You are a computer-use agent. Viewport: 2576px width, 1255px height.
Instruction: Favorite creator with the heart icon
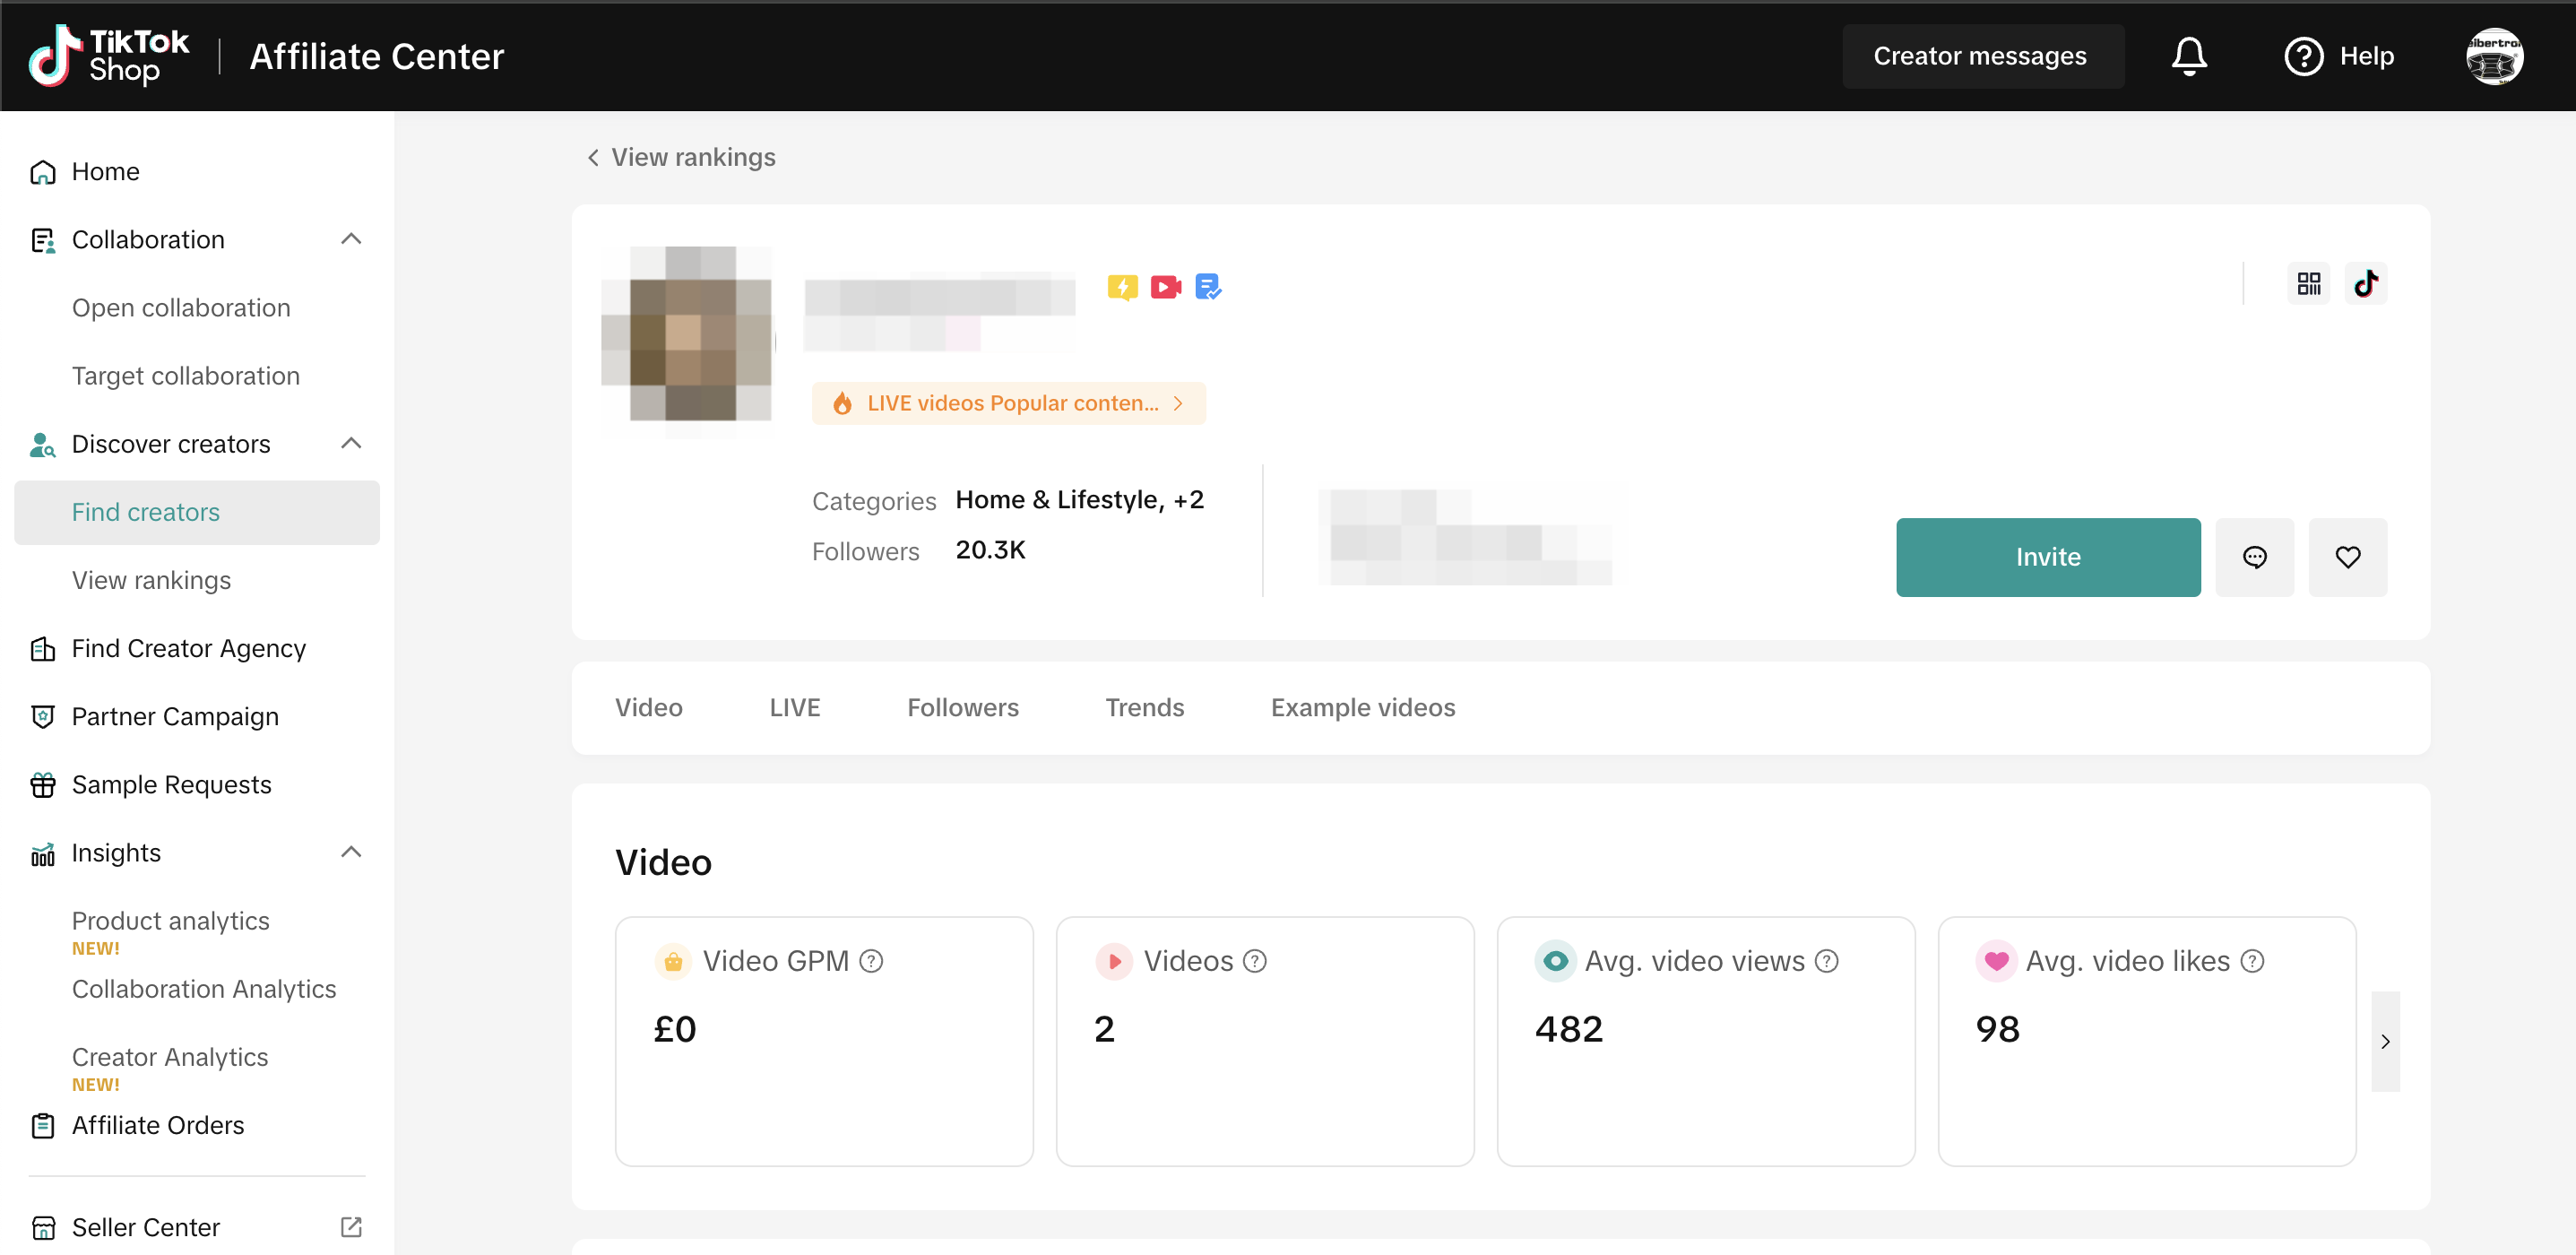tap(2347, 557)
